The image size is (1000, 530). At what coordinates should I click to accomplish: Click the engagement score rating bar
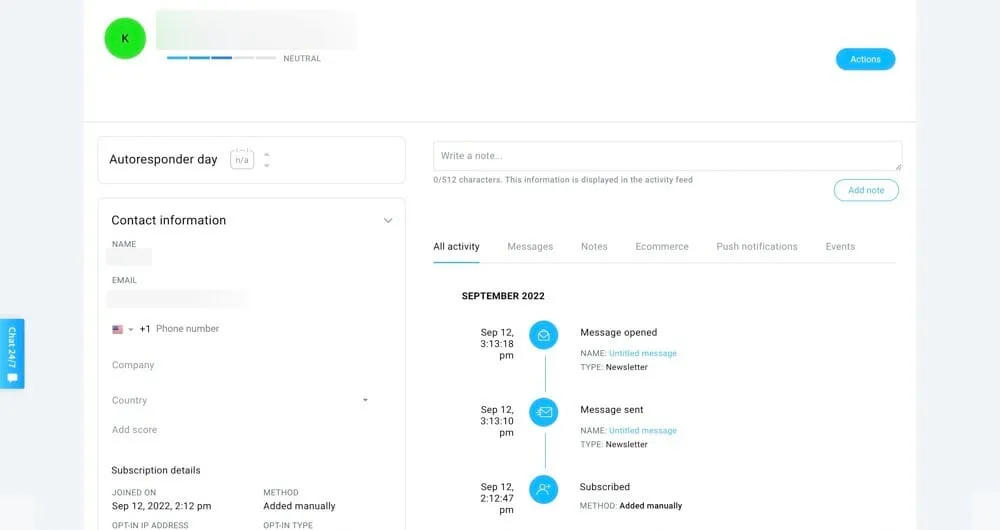221,58
